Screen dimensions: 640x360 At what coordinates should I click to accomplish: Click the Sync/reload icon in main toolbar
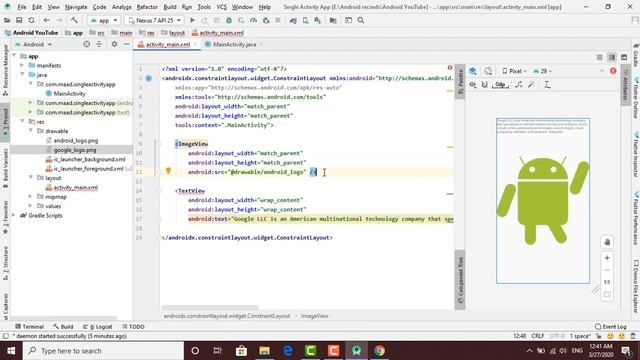coord(31,20)
